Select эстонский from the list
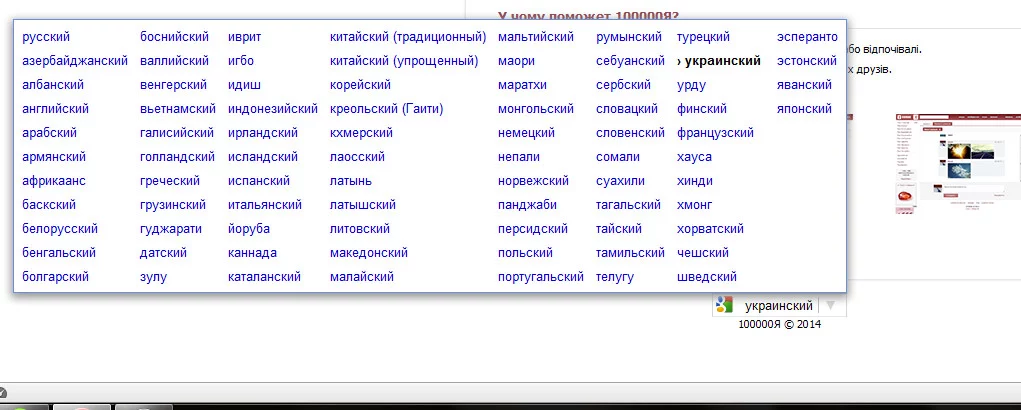 pyautogui.click(x=807, y=61)
